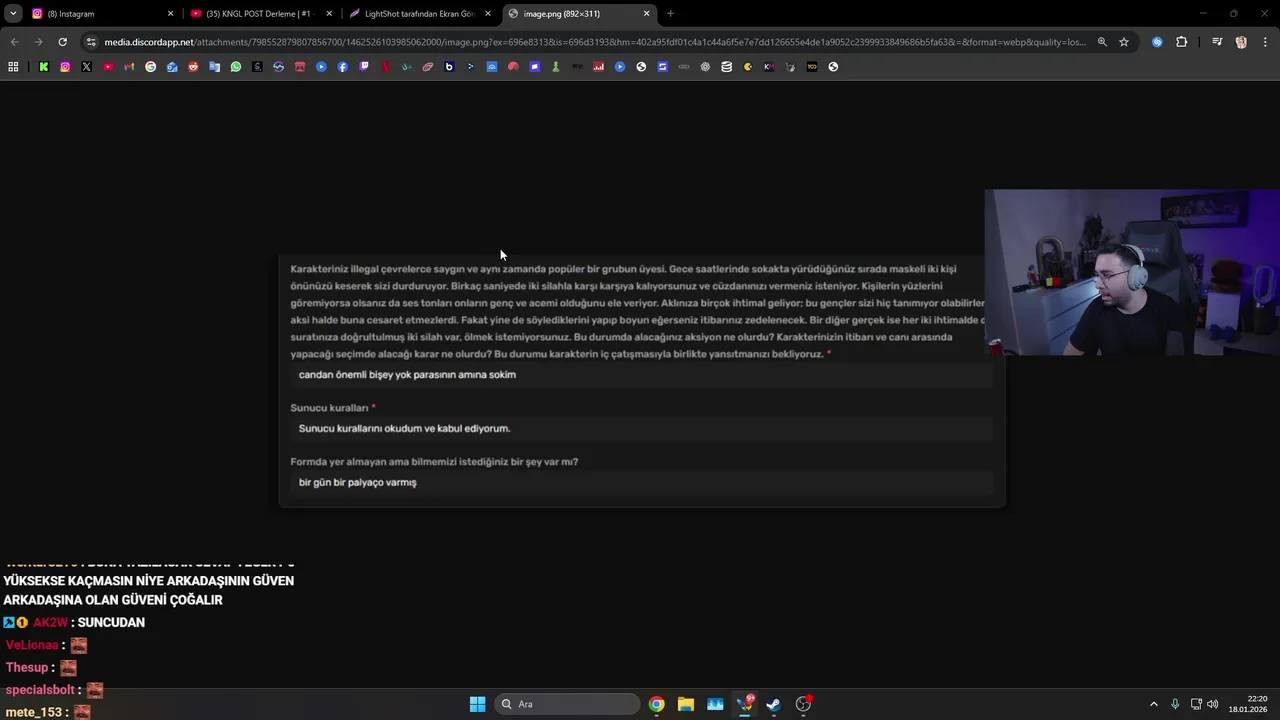Go forward with the arrow button
The image size is (1280, 720).
click(x=38, y=42)
